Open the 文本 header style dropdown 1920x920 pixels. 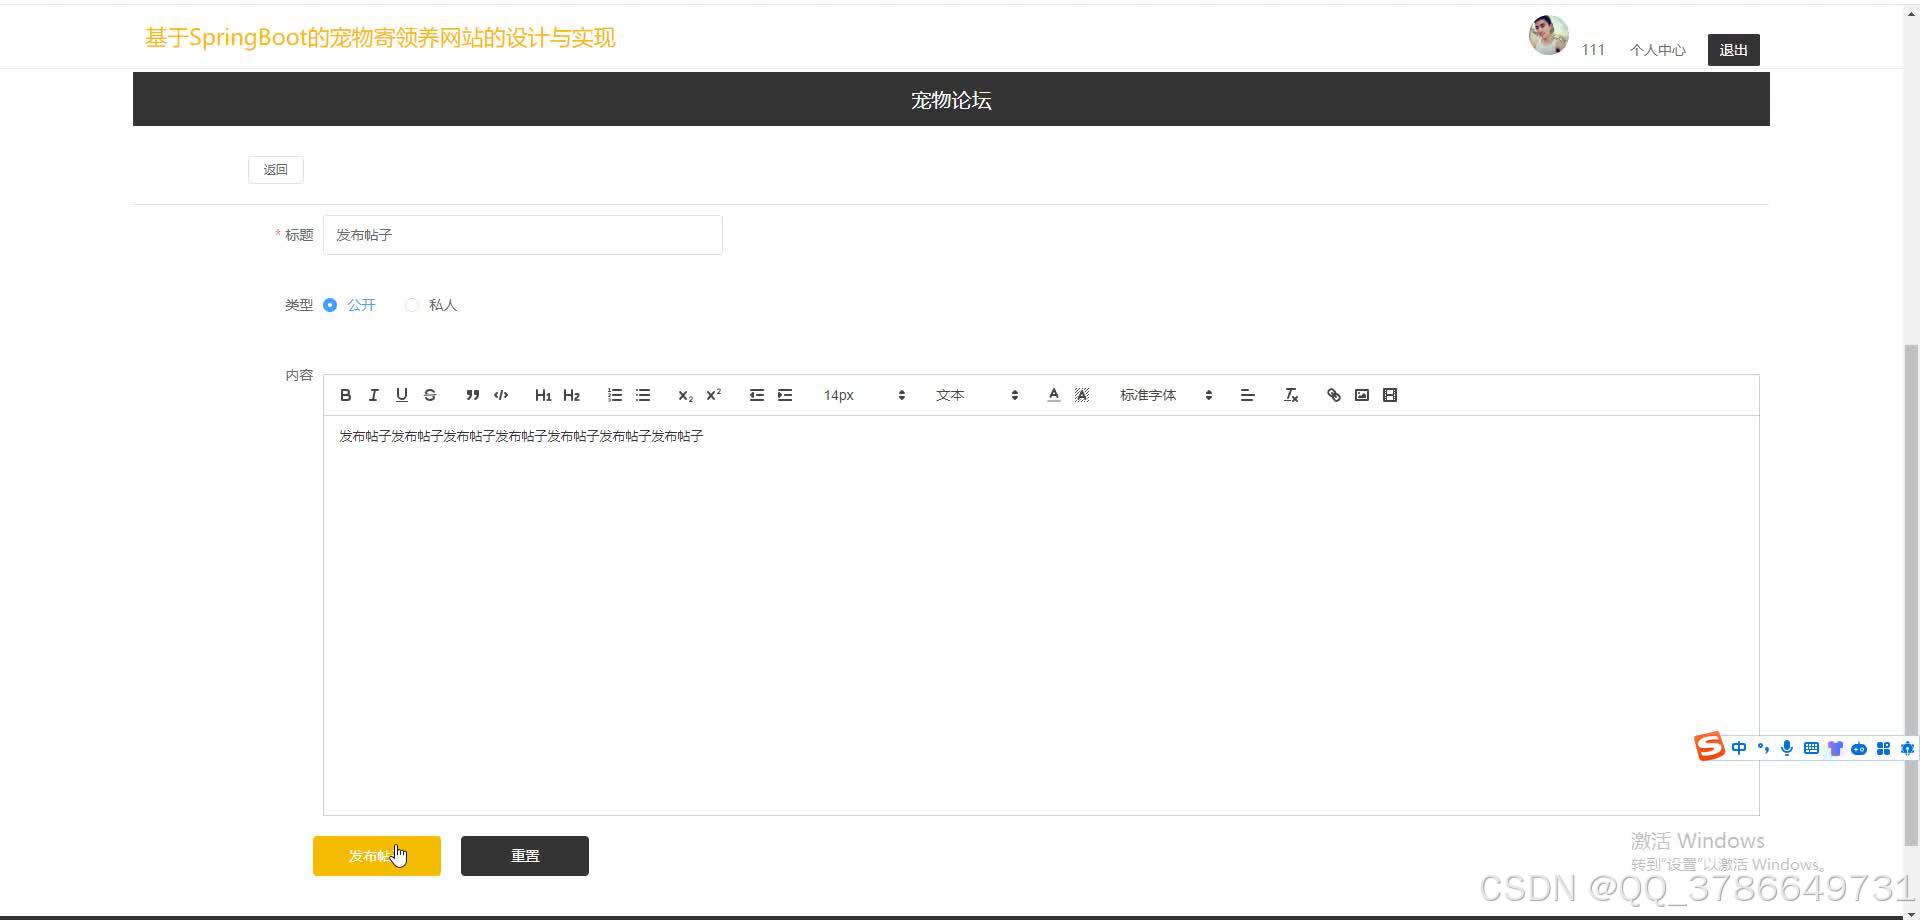(x=977, y=395)
